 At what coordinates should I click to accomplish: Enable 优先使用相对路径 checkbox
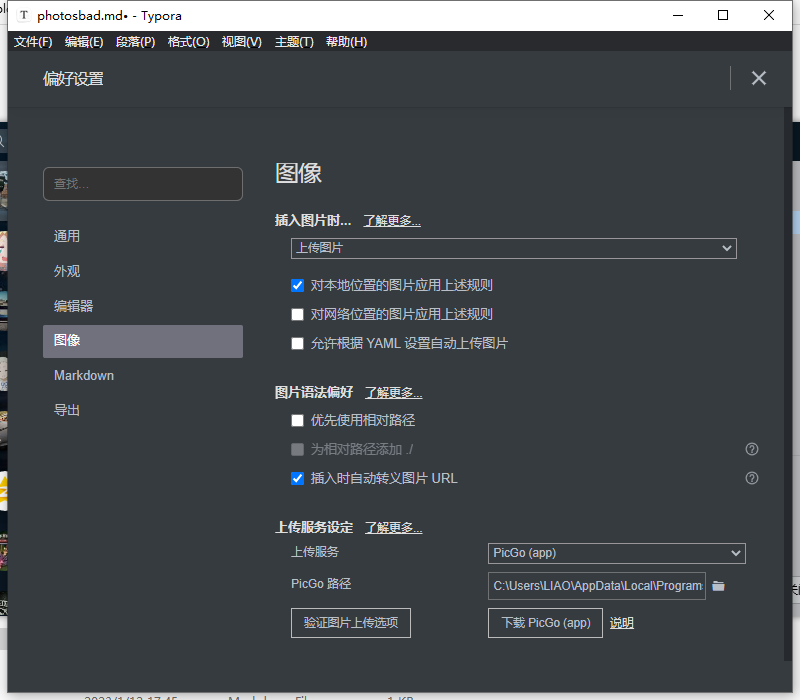297,420
